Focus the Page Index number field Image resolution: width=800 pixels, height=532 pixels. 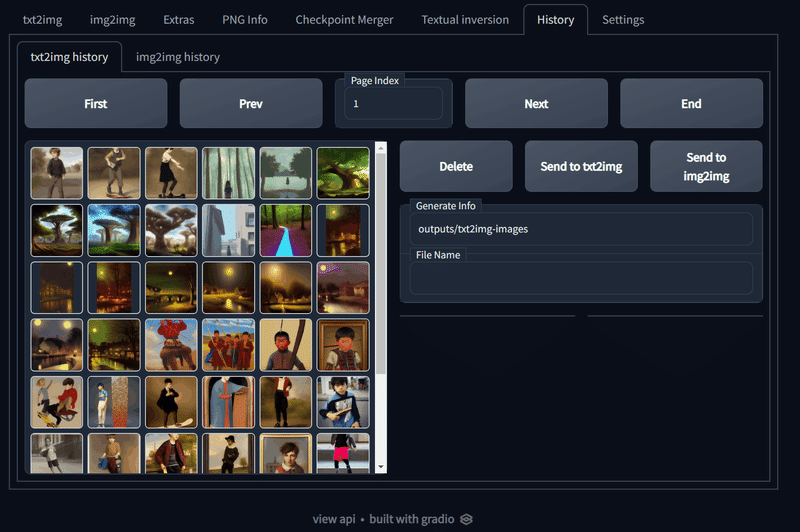(x=393, y=104)
